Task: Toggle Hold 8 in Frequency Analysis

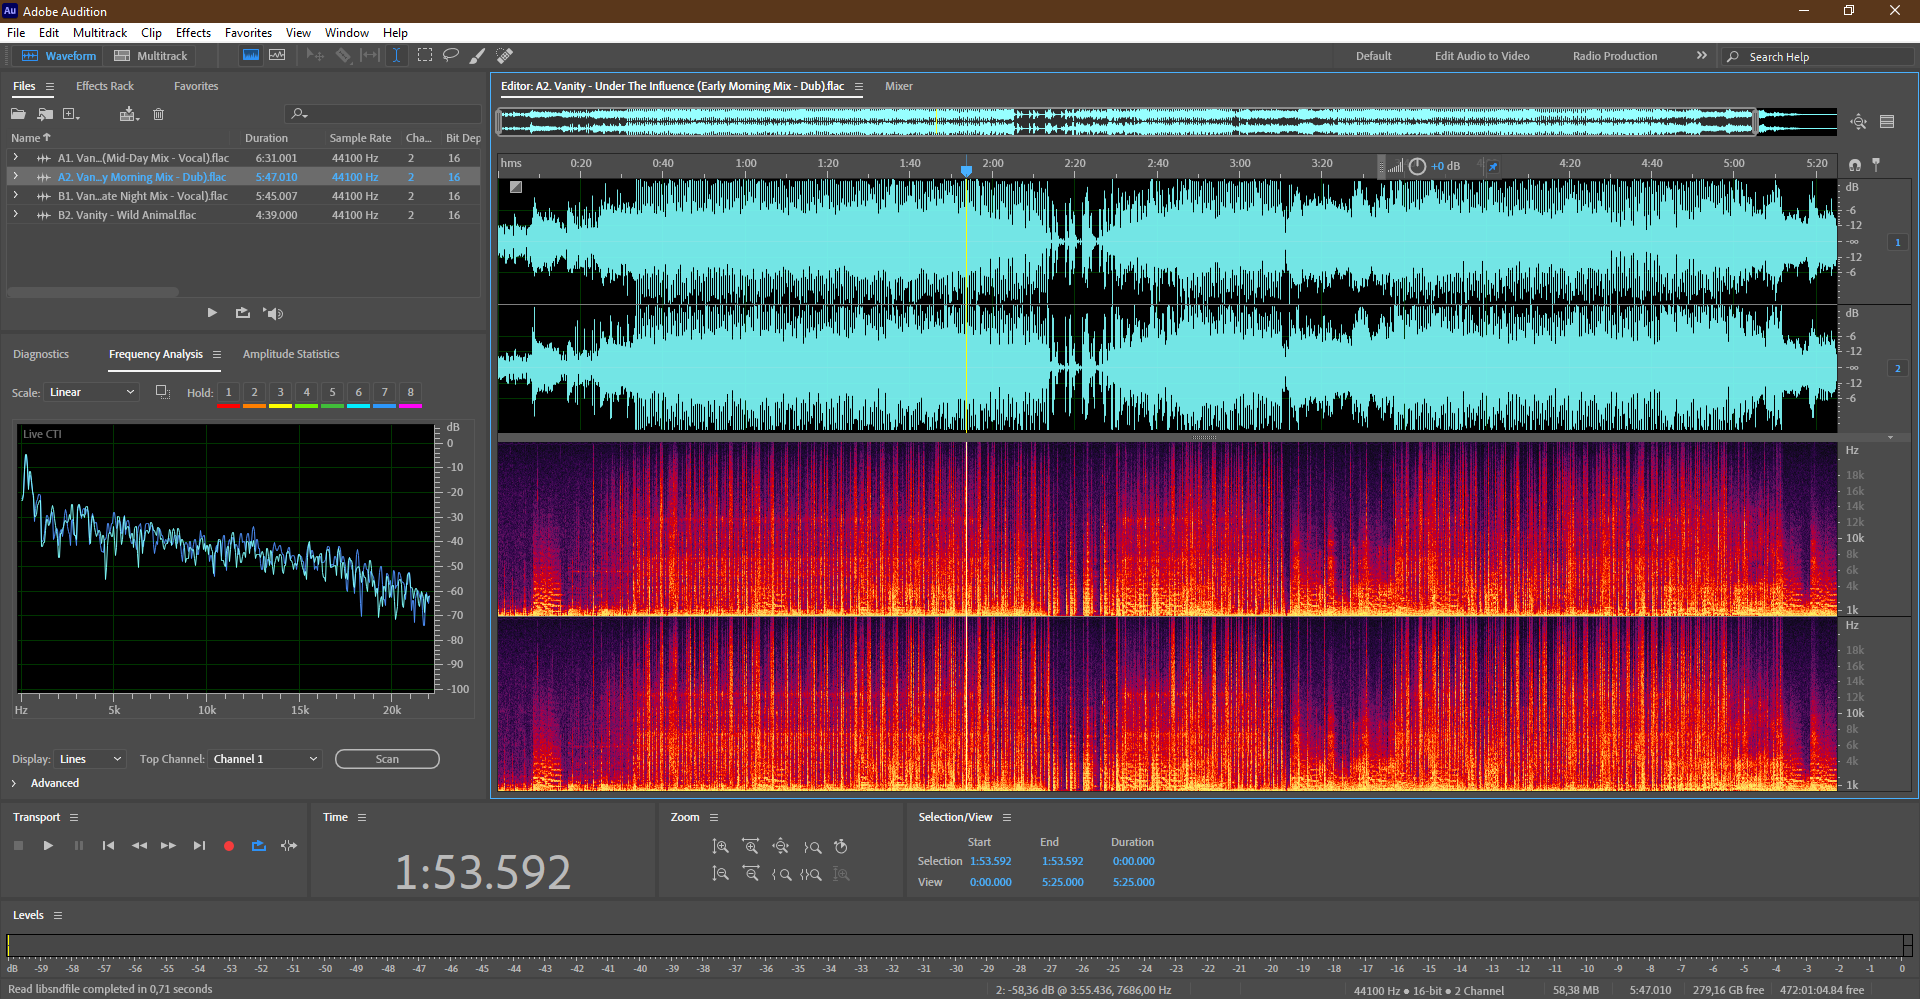Action: 411,393
